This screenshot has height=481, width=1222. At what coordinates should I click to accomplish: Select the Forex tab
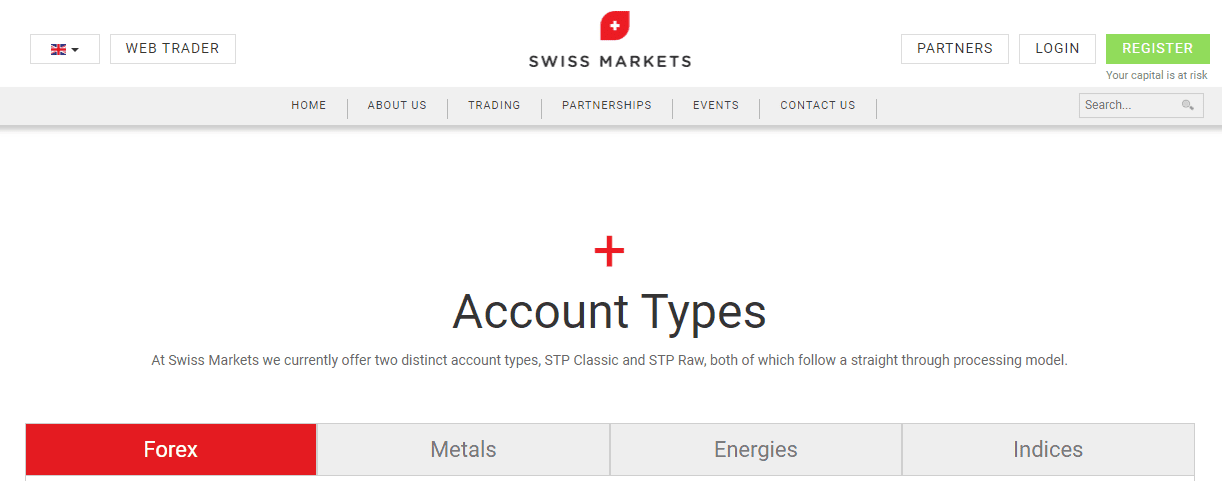point(171,450)
